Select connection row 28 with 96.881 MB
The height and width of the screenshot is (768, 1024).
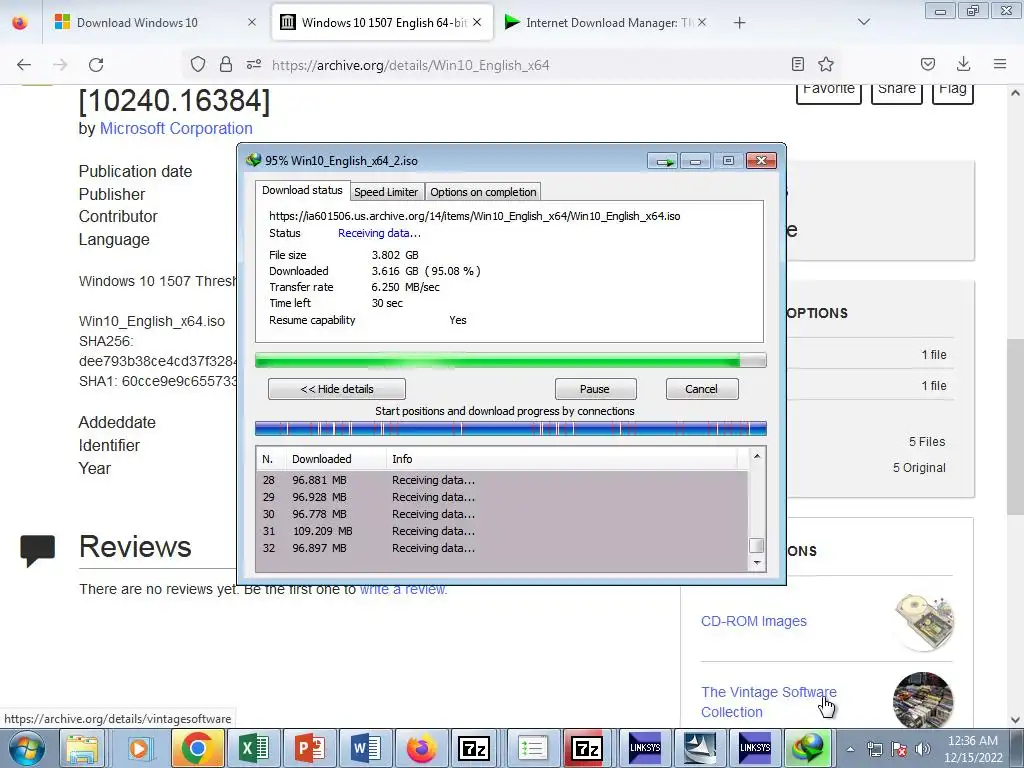coord(502,480)
